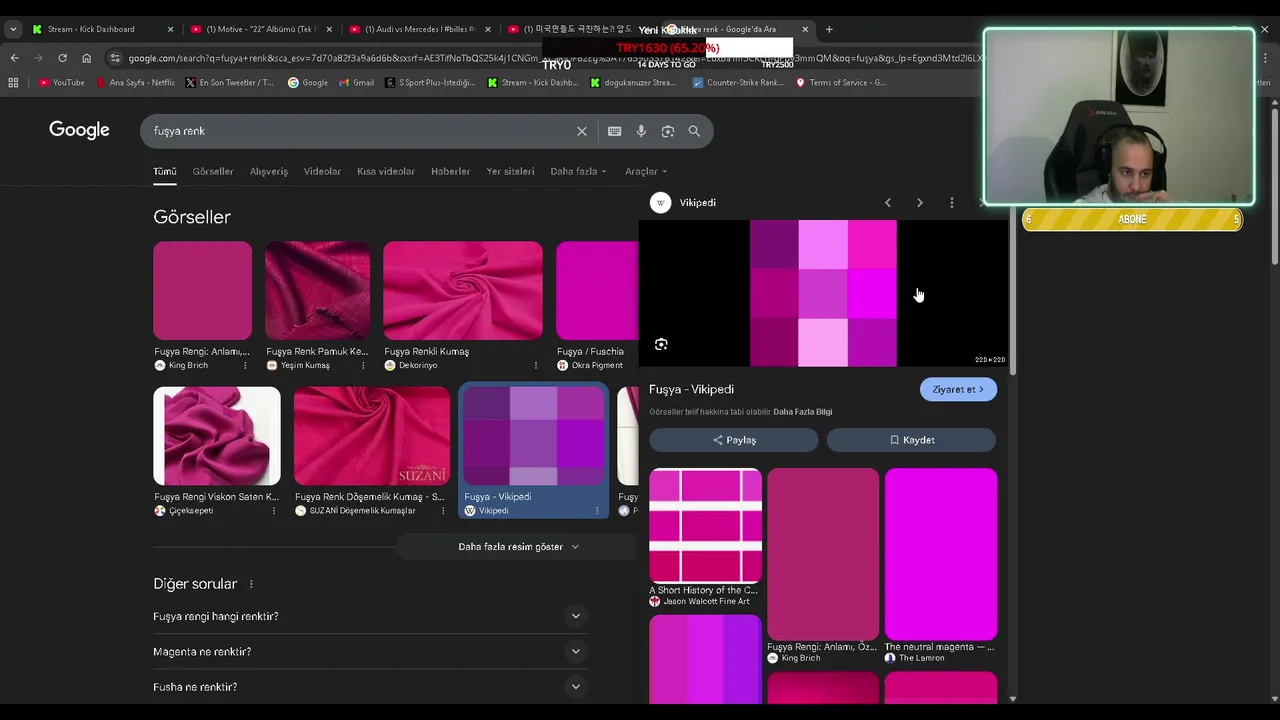Switch to Yer siteleri tab
The height and width of the screenshot is (720, 1280).
[x=510, y=172]
